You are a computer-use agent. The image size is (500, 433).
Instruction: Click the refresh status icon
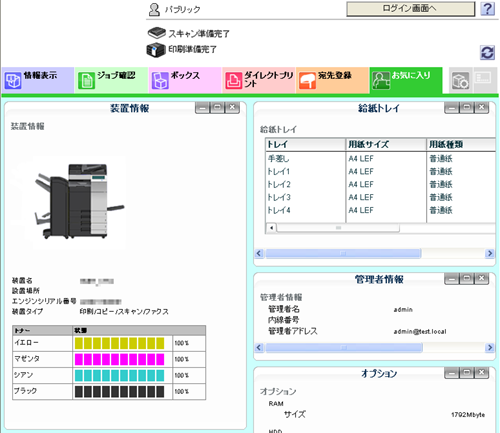(487, 53)
